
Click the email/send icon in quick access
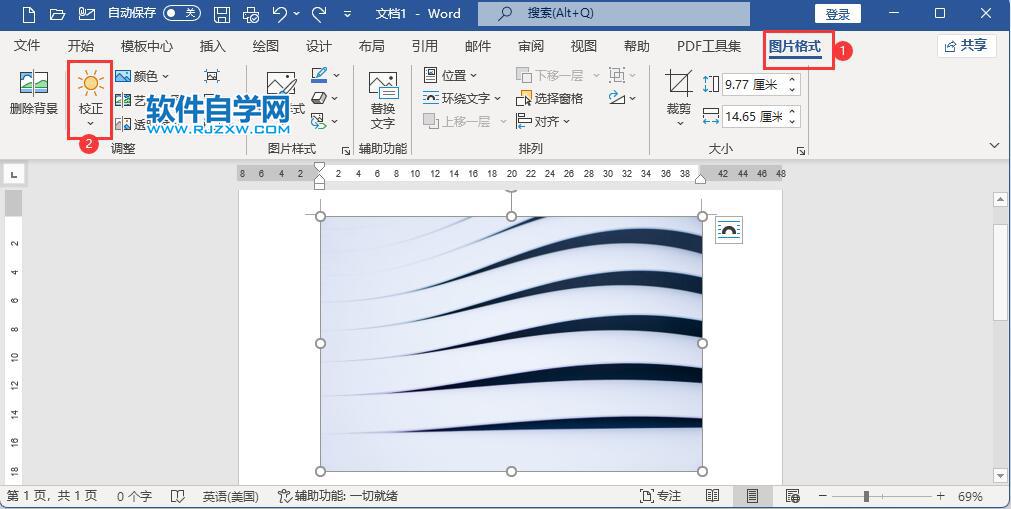[x=86, y=14]
